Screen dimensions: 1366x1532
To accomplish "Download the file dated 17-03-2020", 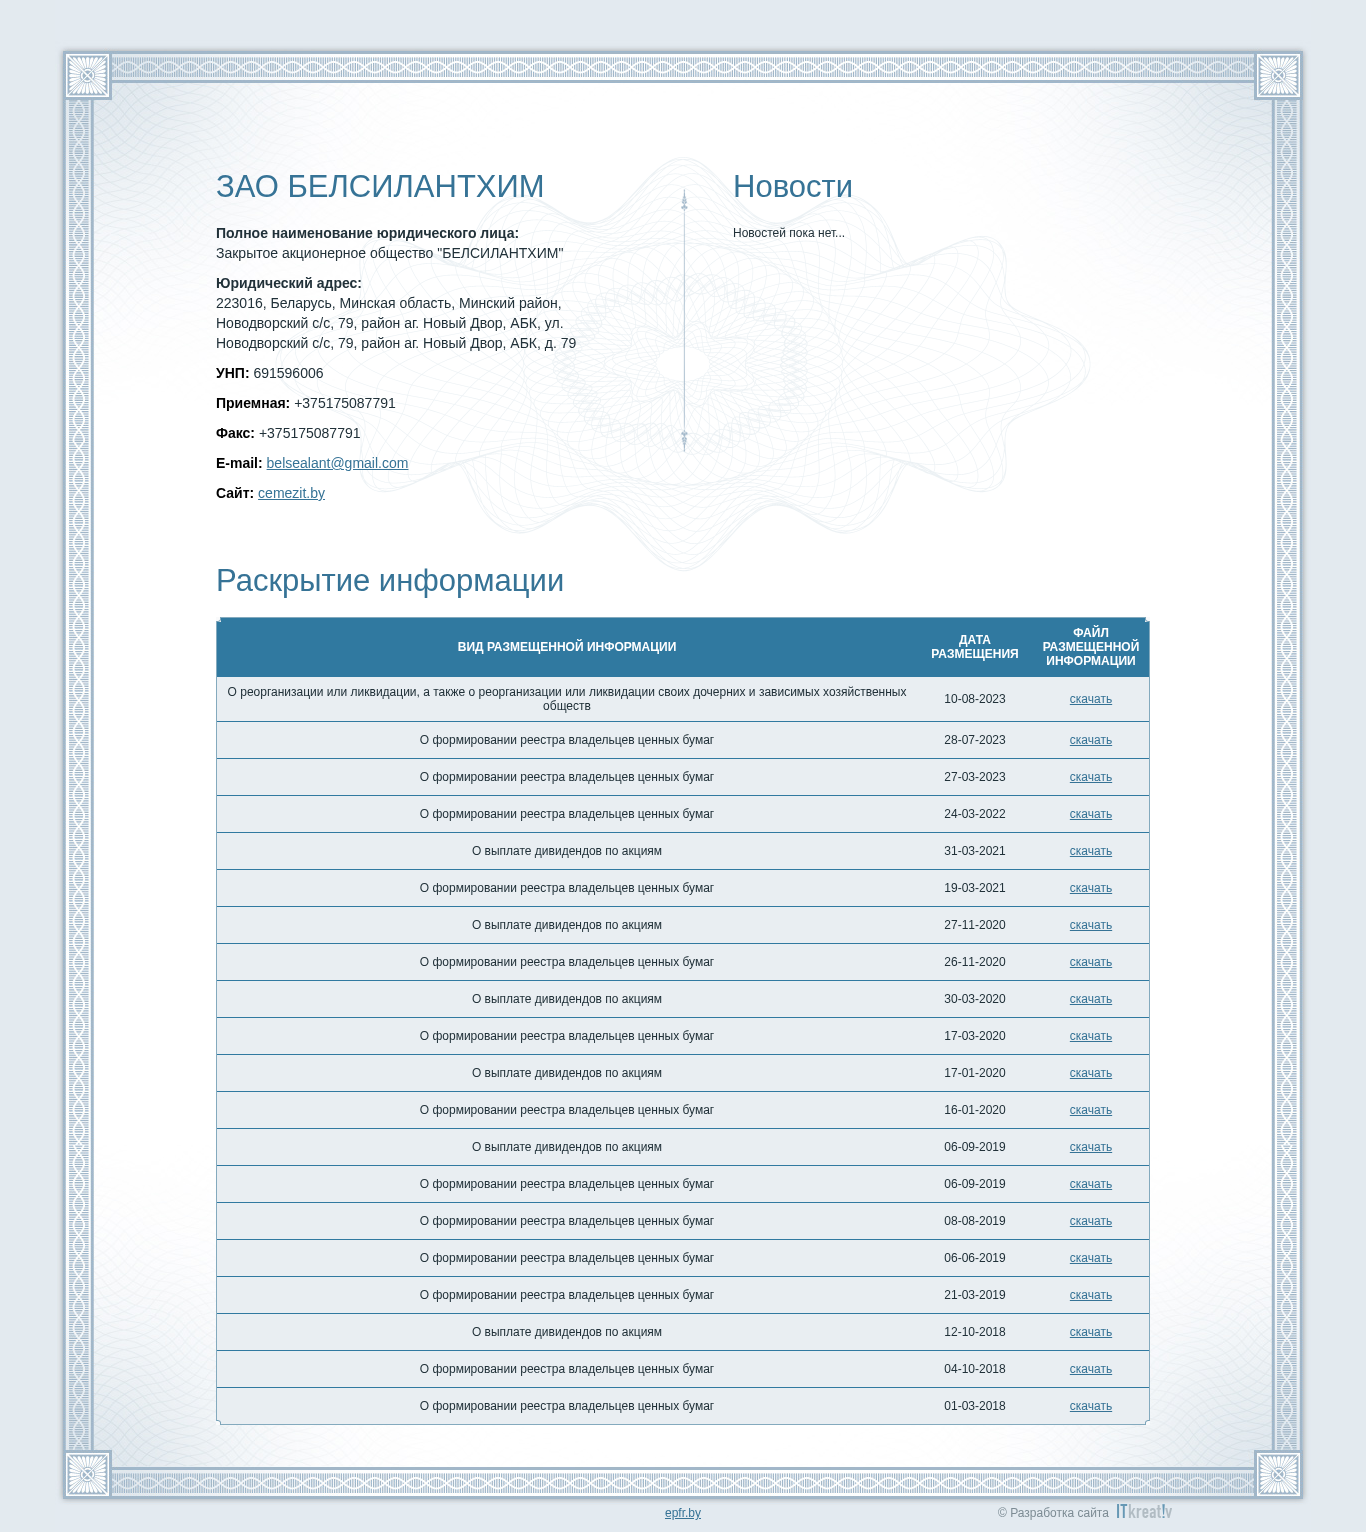I will [1090, 1036].
